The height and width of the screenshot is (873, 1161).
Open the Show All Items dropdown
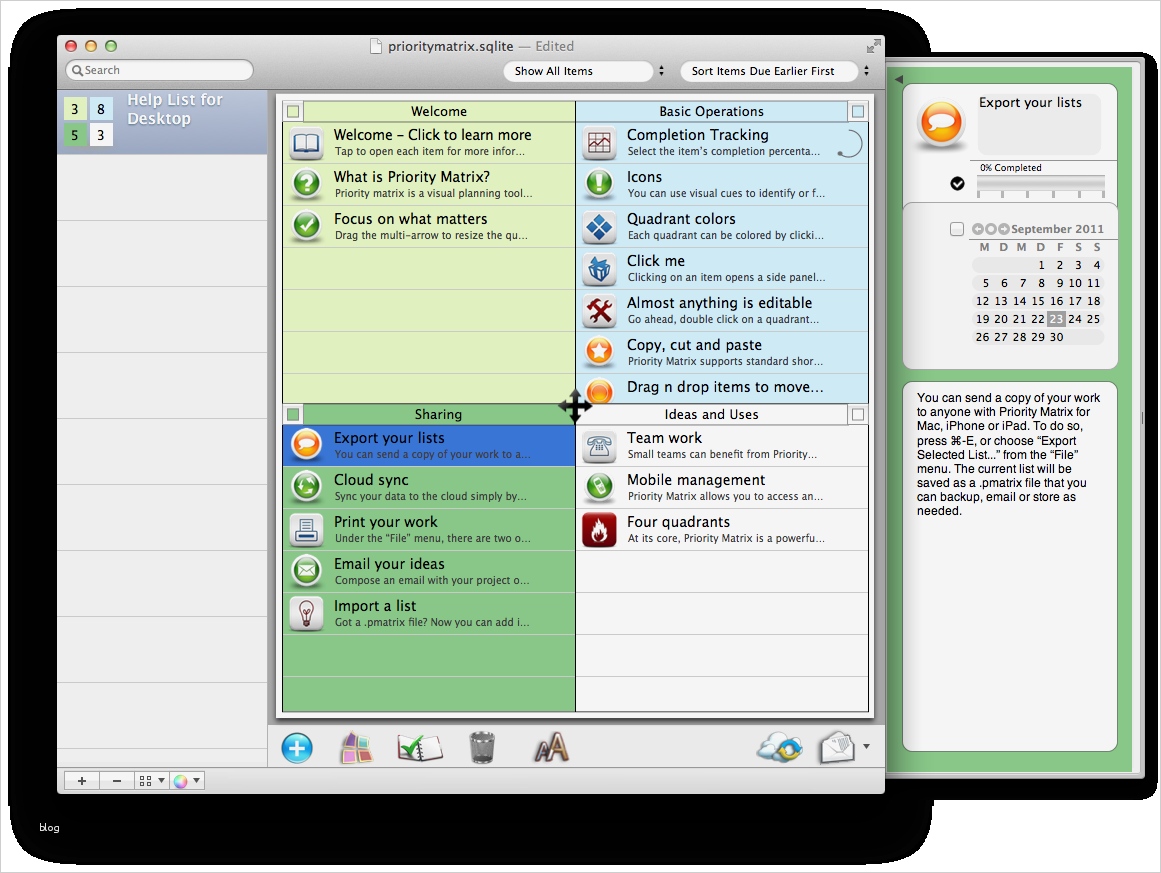coord(585,71)
